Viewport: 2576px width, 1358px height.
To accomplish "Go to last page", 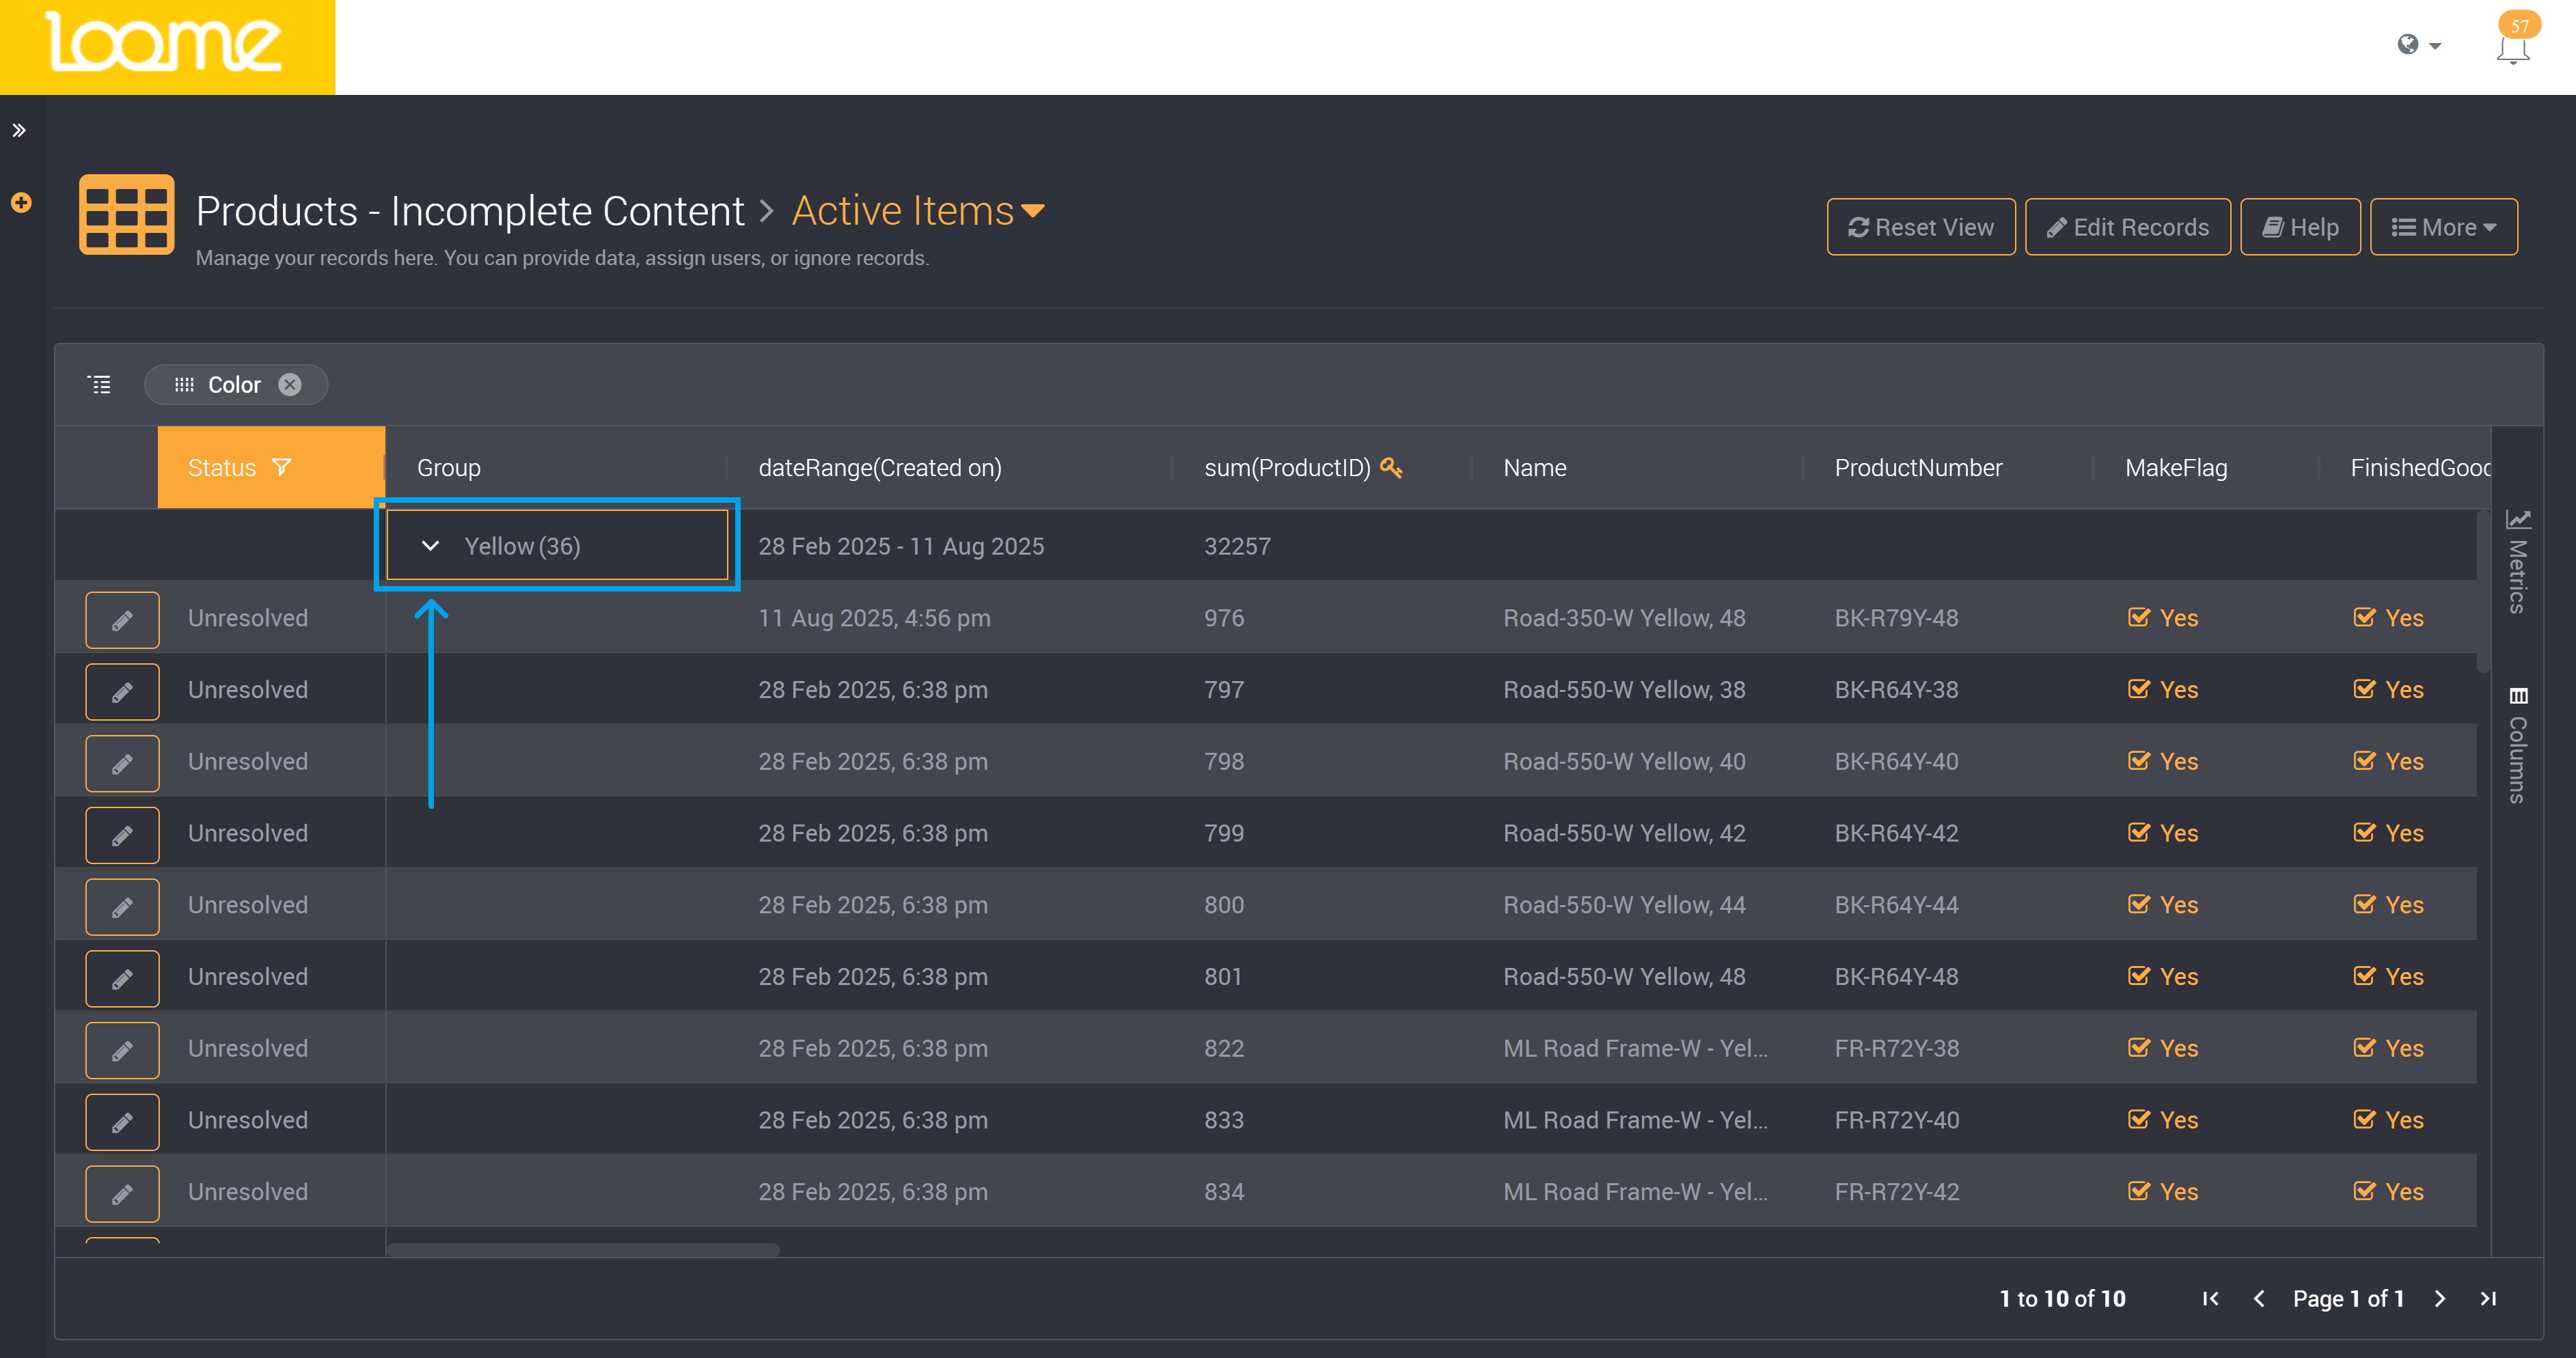I will (2488, 1298).
